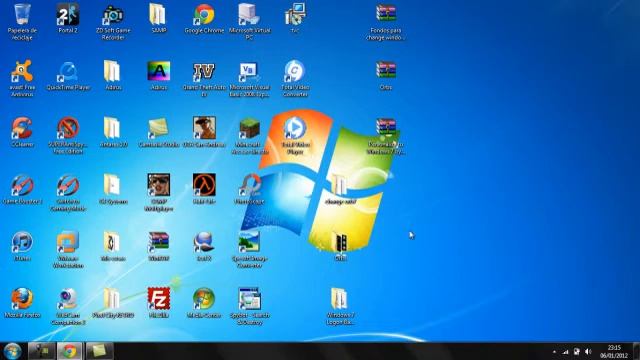Launch Grand Theft Auto IV

point(204,71)
